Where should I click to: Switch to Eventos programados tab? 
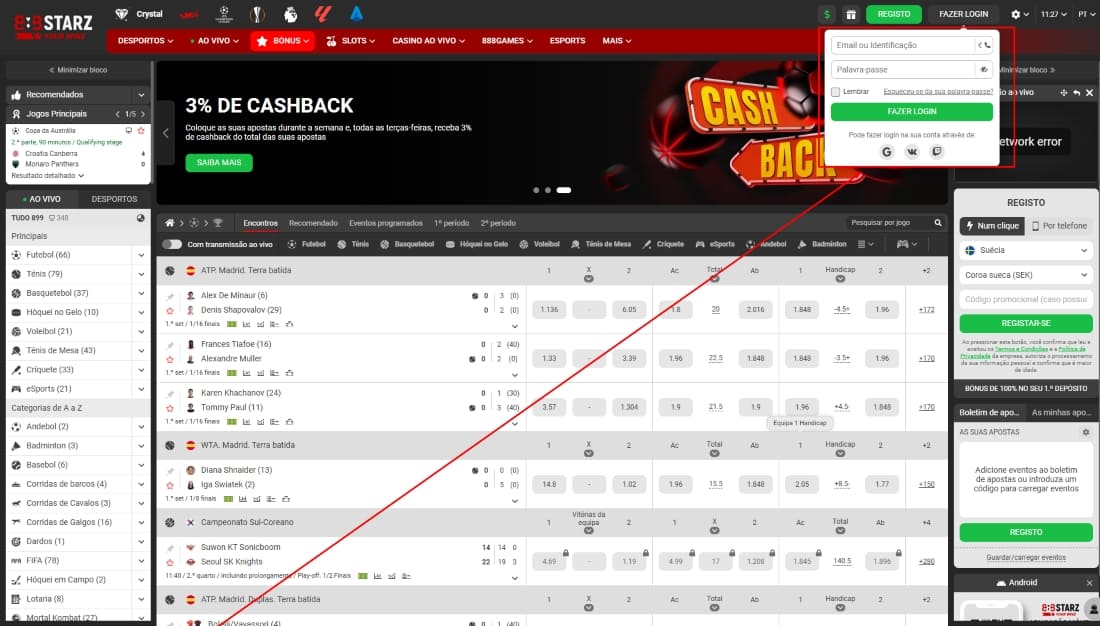click(386, 222)
